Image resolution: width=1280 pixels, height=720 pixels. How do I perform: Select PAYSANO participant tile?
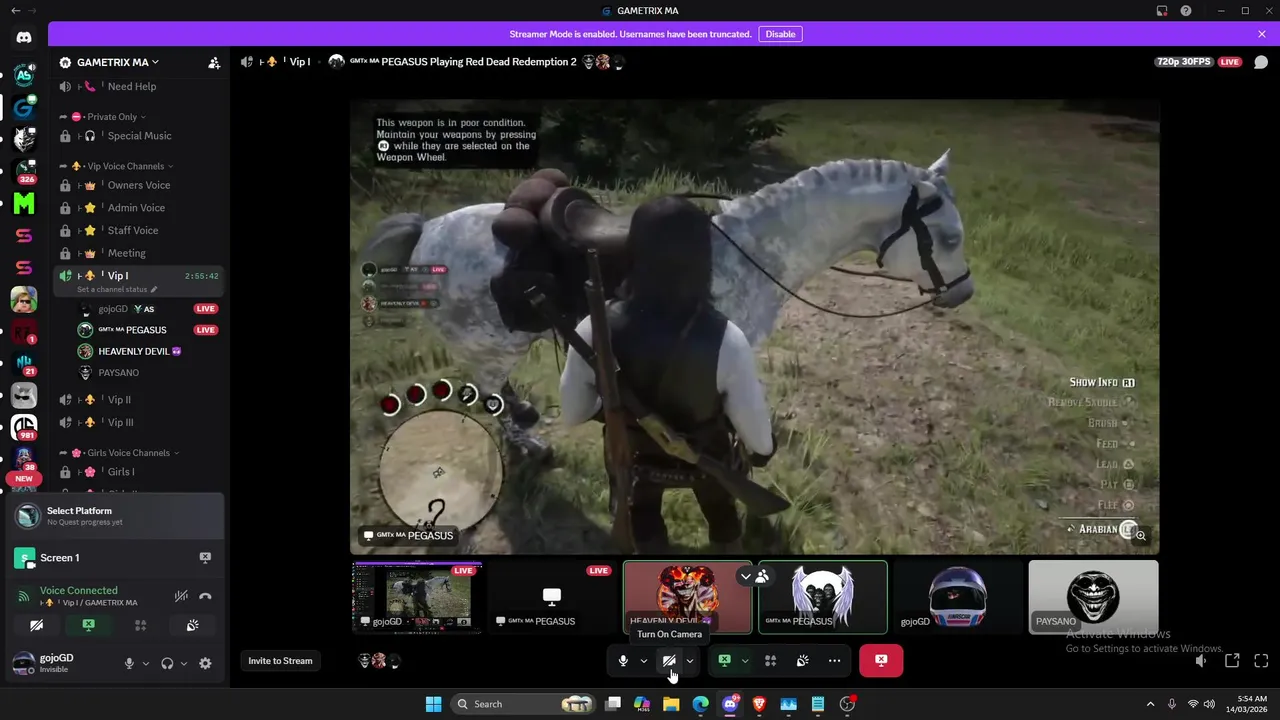coord(1093,597)
